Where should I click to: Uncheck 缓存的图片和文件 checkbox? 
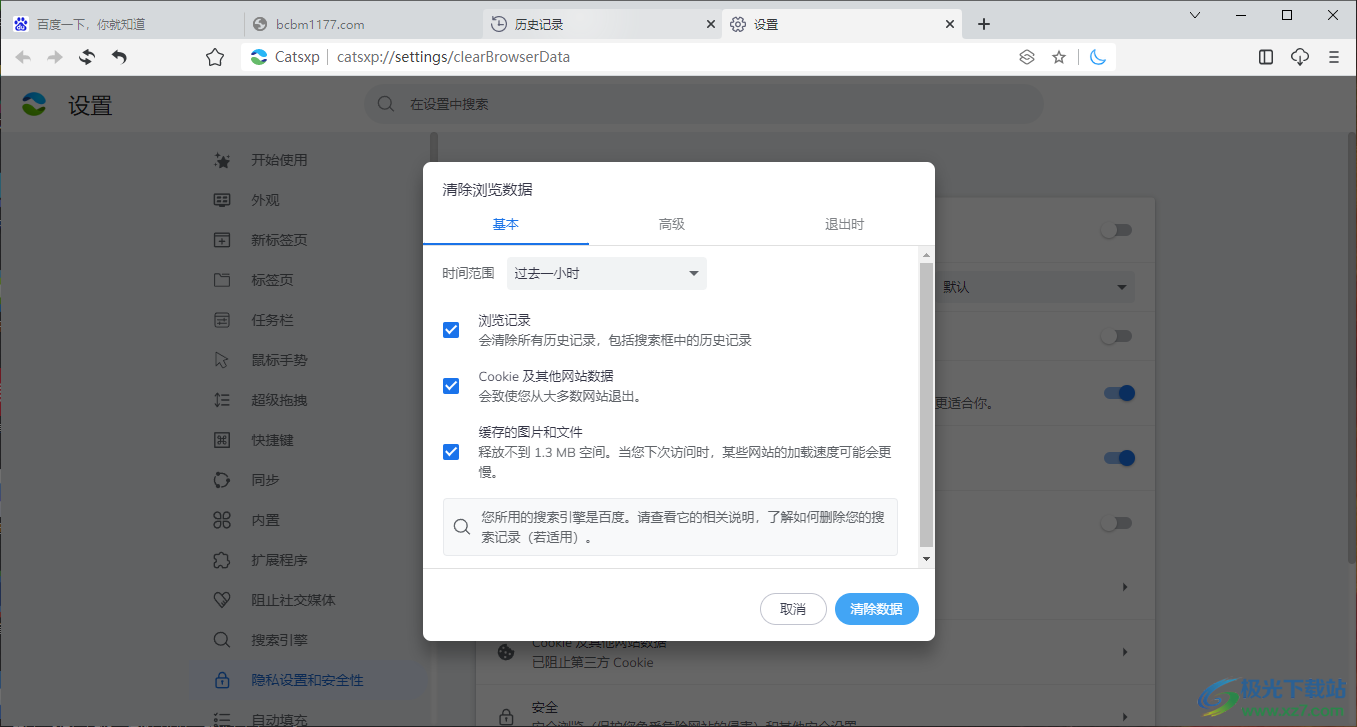(451, 452)
